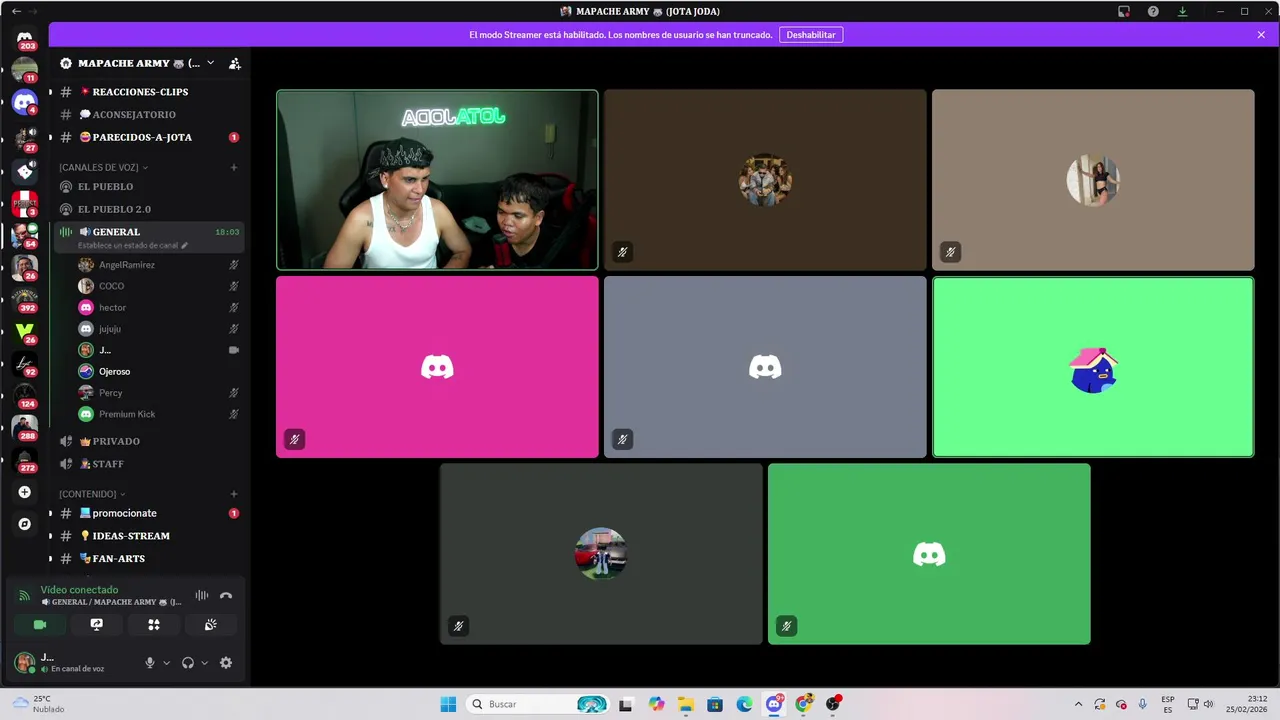Open audio output options chevron
Screen dimensions: 1280x720
point(204,662)
